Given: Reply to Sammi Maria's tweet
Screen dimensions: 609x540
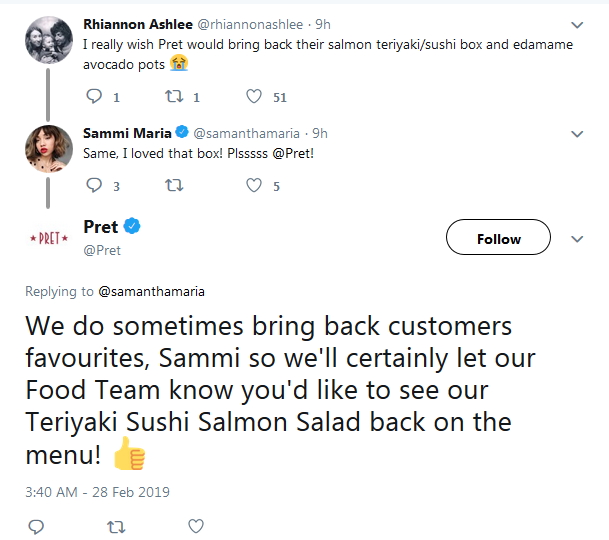Looking at the screenshot, I should [x=96, y=185].
